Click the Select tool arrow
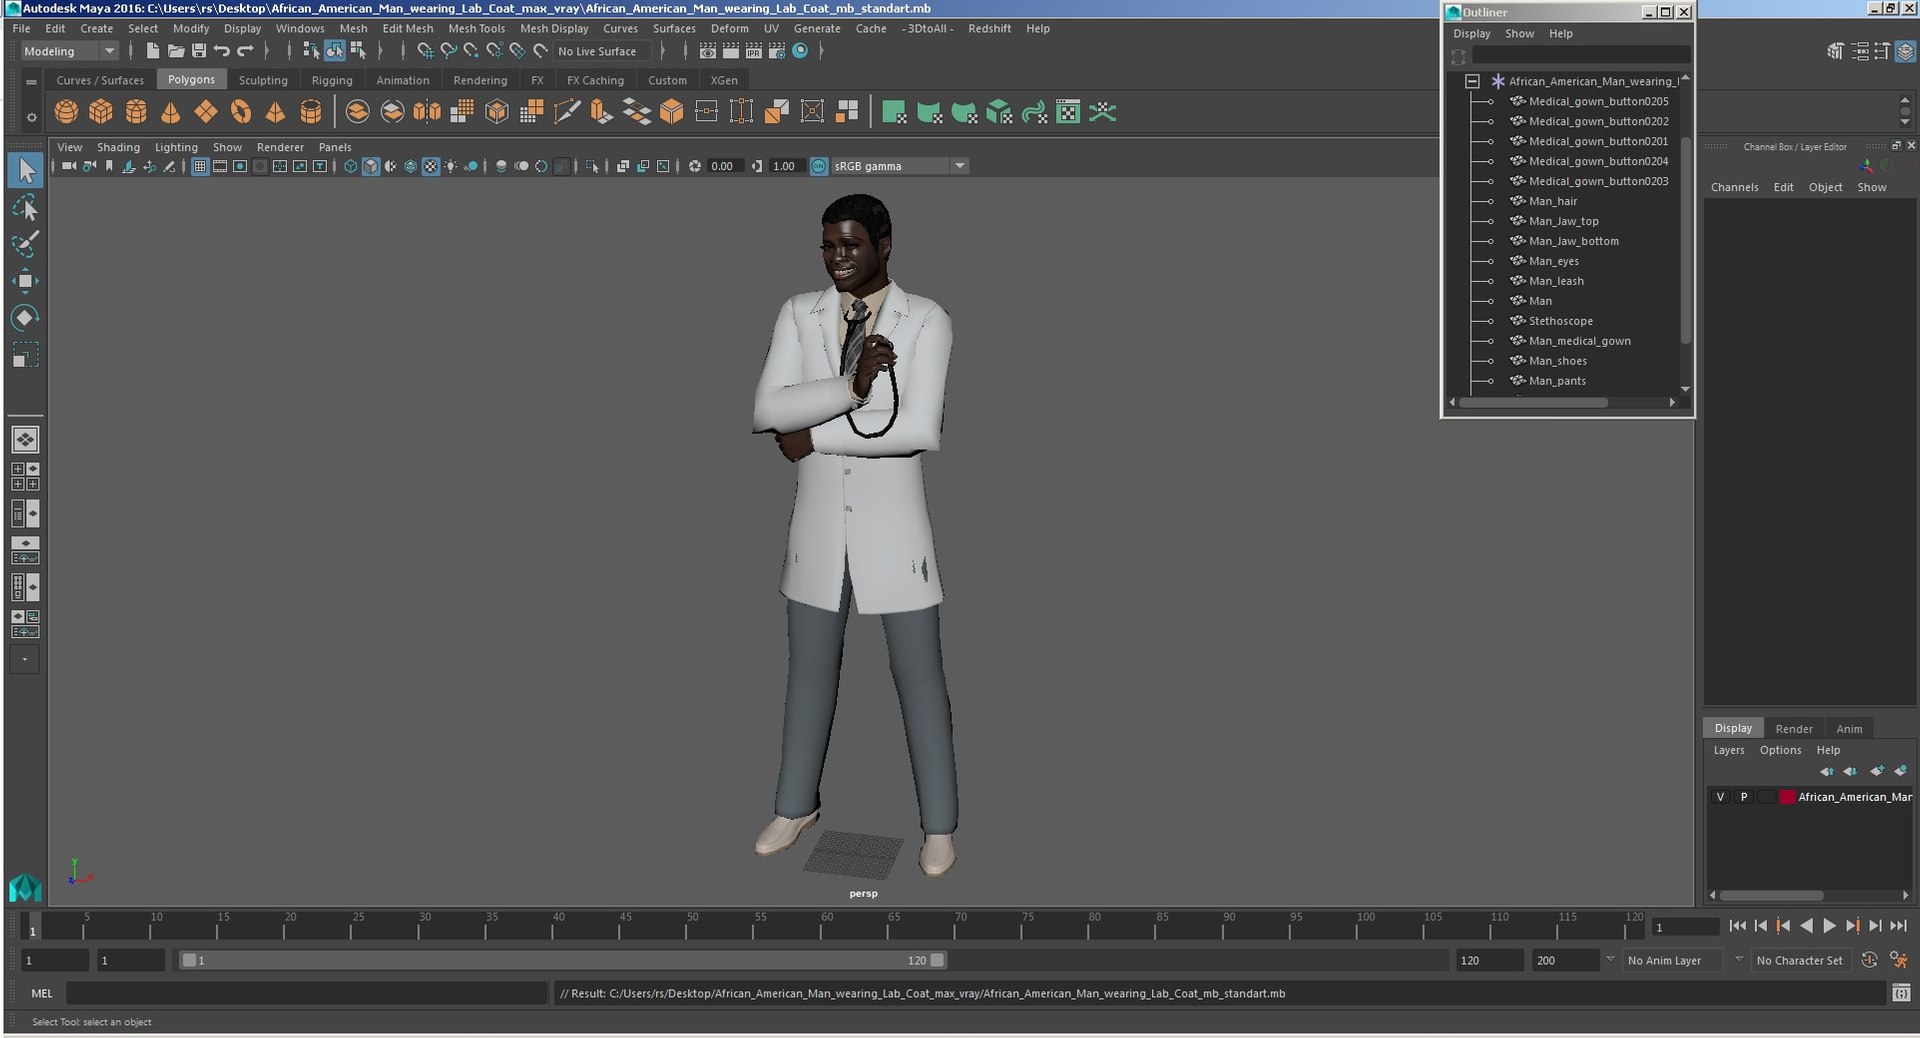The height and width of the screenshot is (1038, 1920). pos(25,170)
